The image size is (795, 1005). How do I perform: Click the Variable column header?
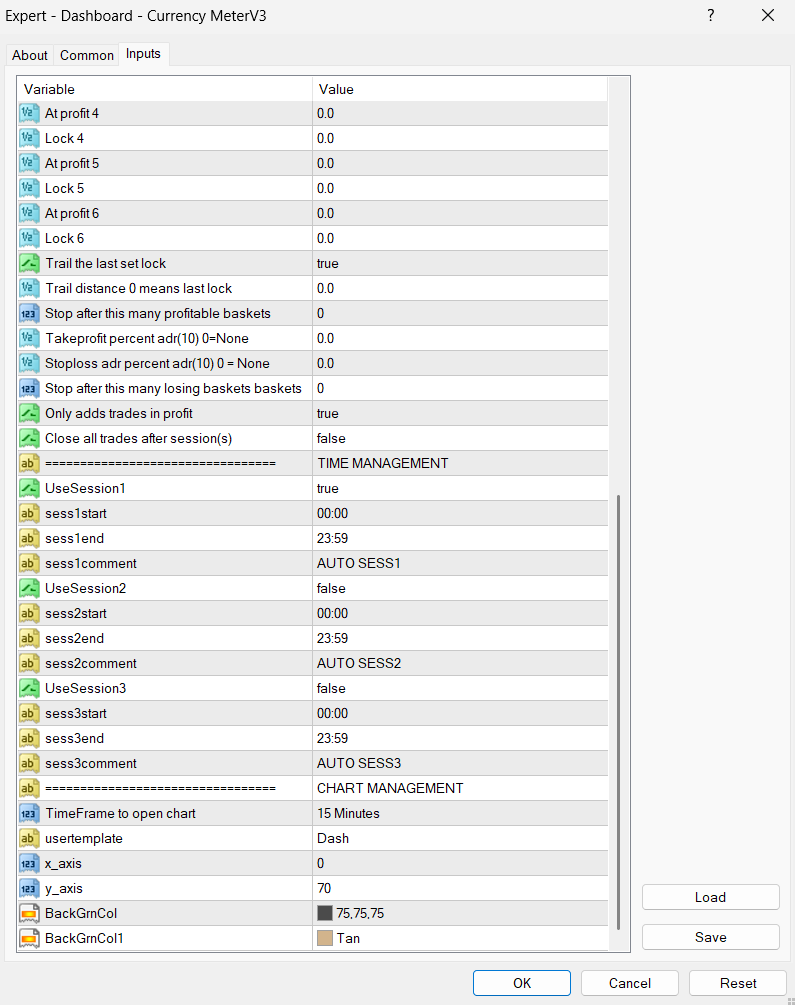click(x=165, y=89)
